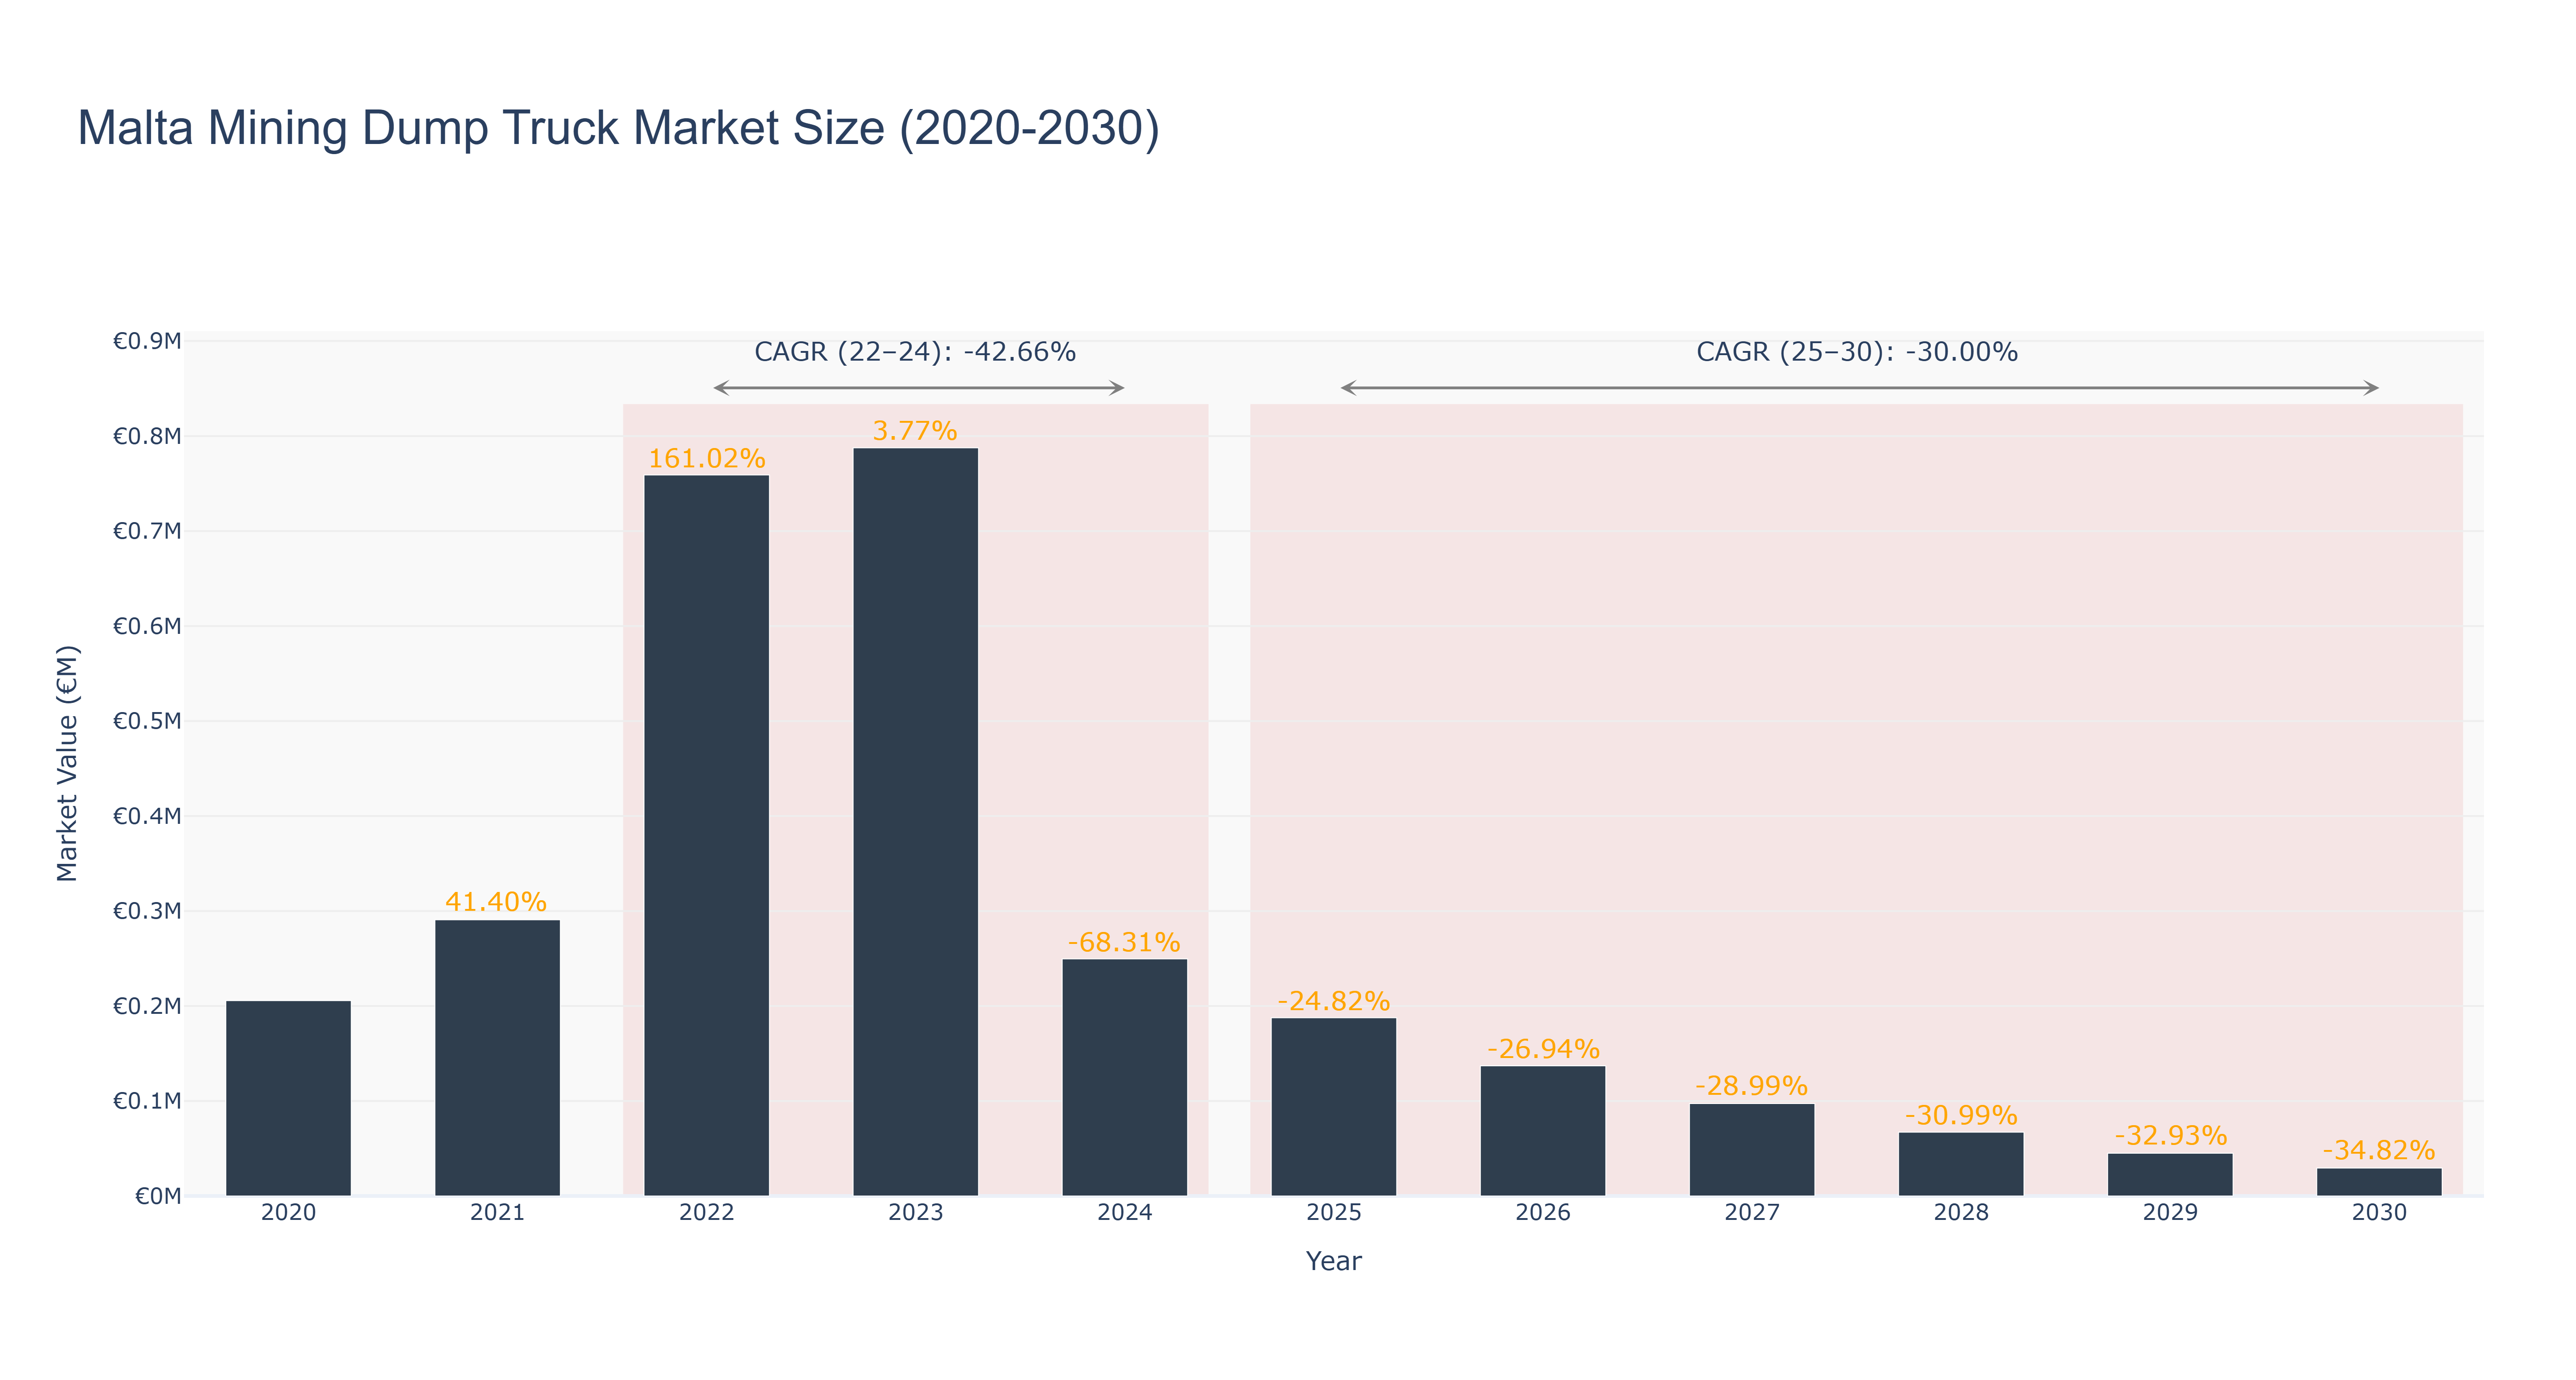Screen dimensions: 2576x1380
Task: Click the €0.7M y-axis tick label
Action: click(x=147, y=531)
